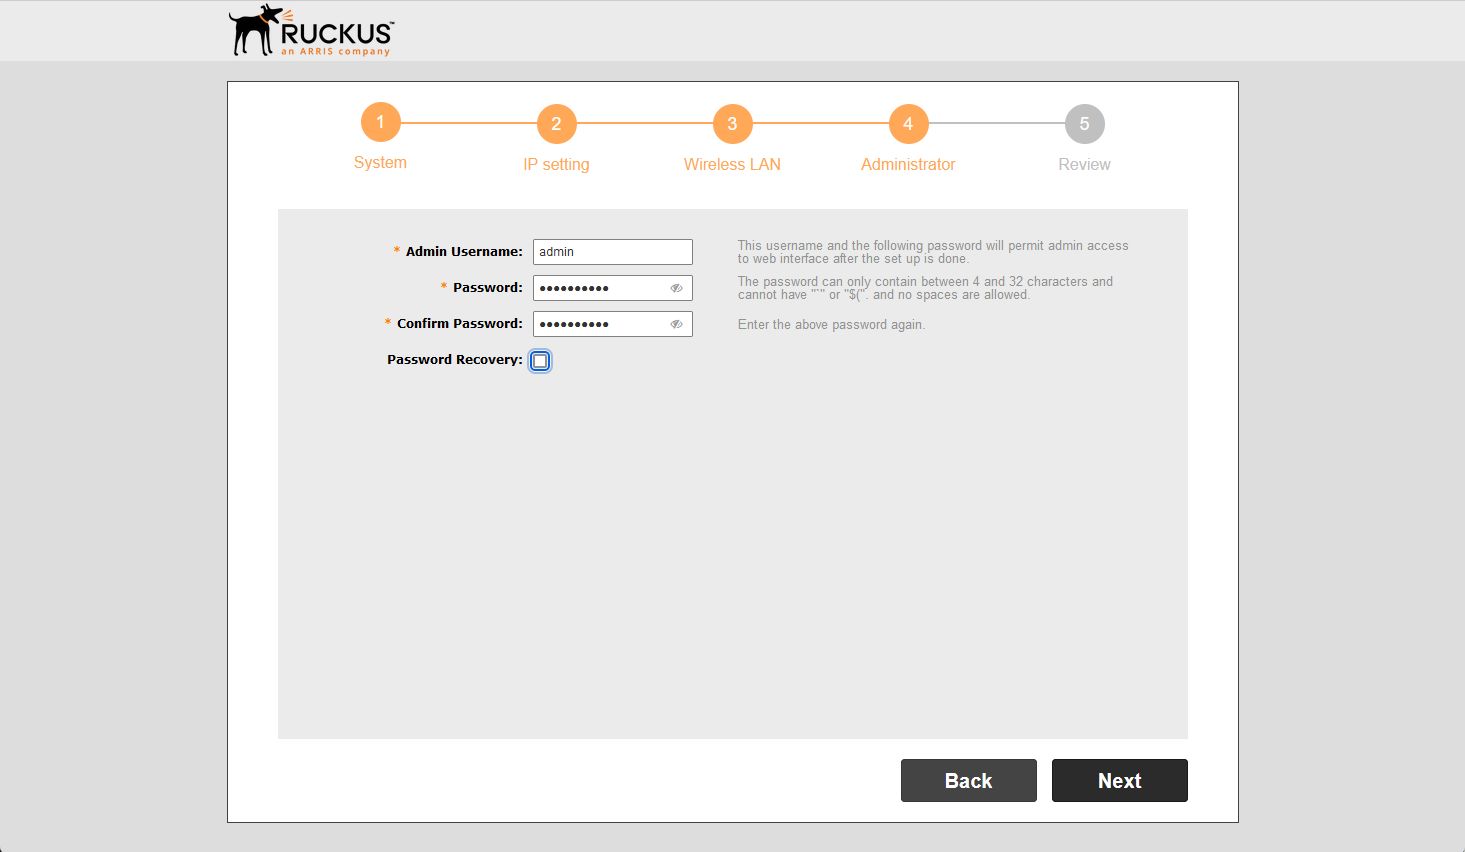The image size is (1465, 852).
Task: Click the Administrator step circle icon
Action: point(908,122)
